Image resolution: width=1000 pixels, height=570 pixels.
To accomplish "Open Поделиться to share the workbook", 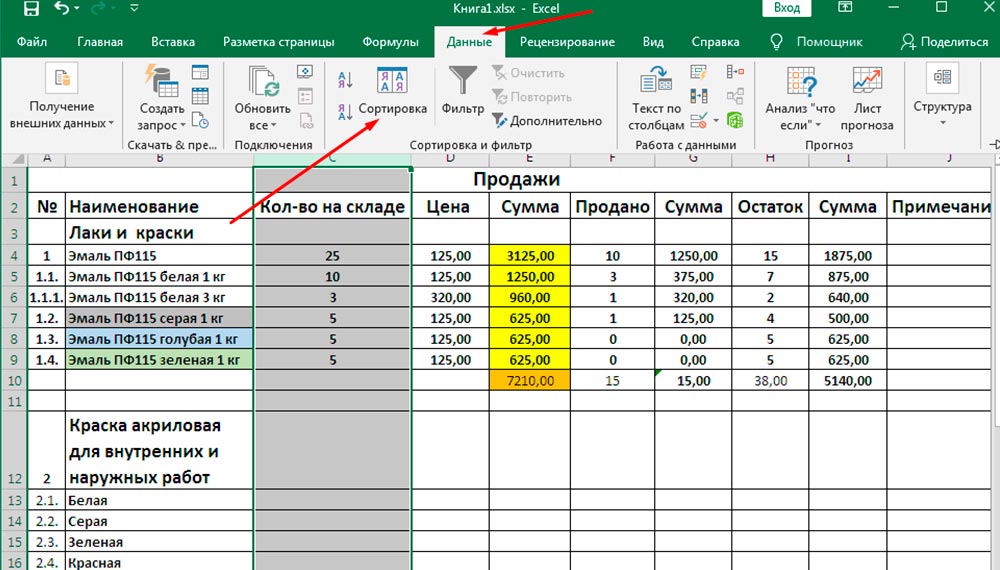I will [x=945, y=42].
